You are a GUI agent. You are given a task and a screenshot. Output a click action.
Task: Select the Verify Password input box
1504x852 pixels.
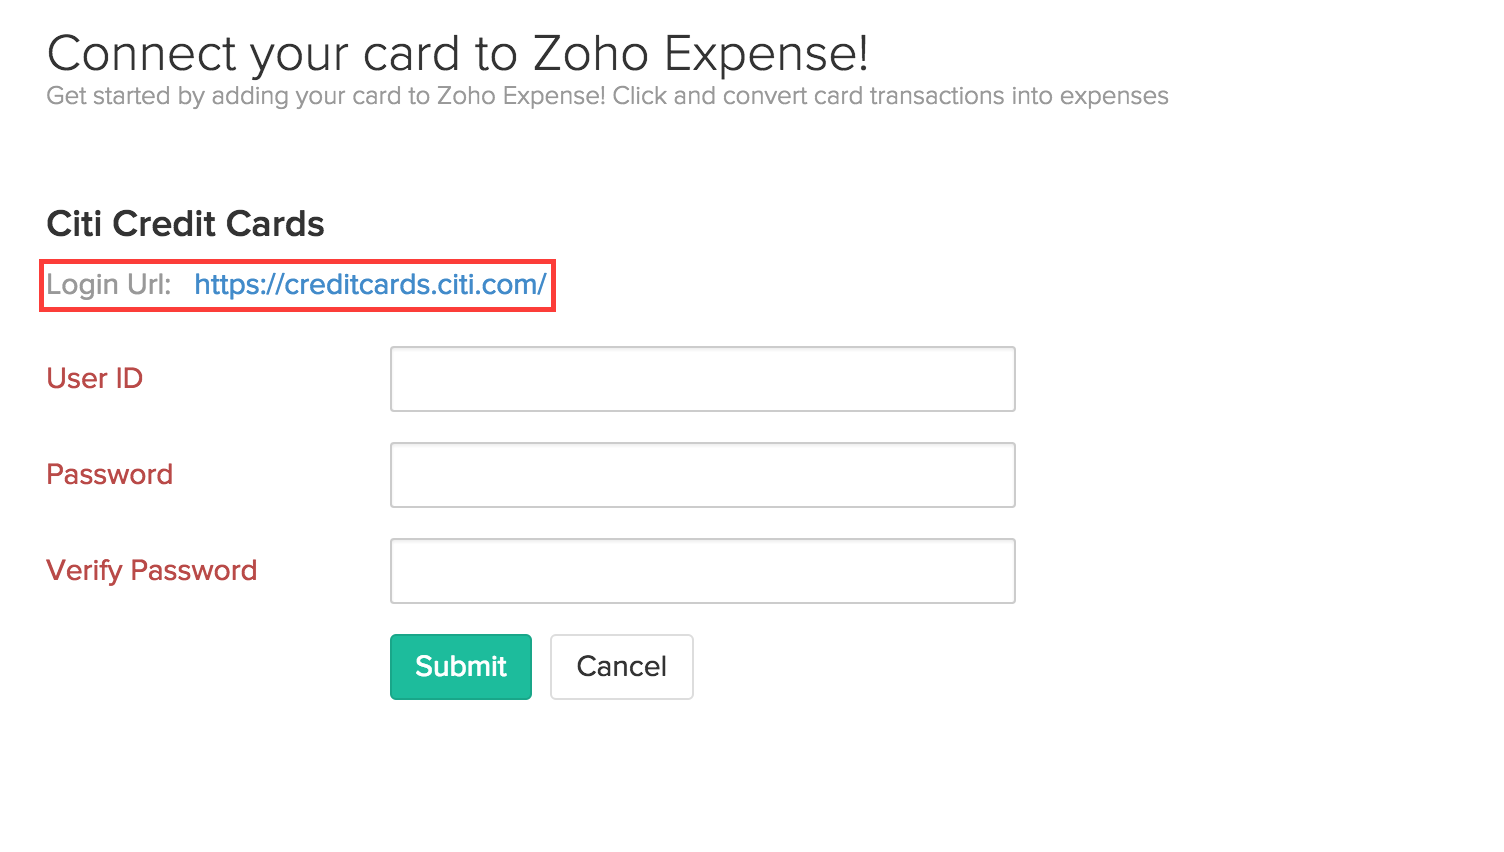click(702, 570)
